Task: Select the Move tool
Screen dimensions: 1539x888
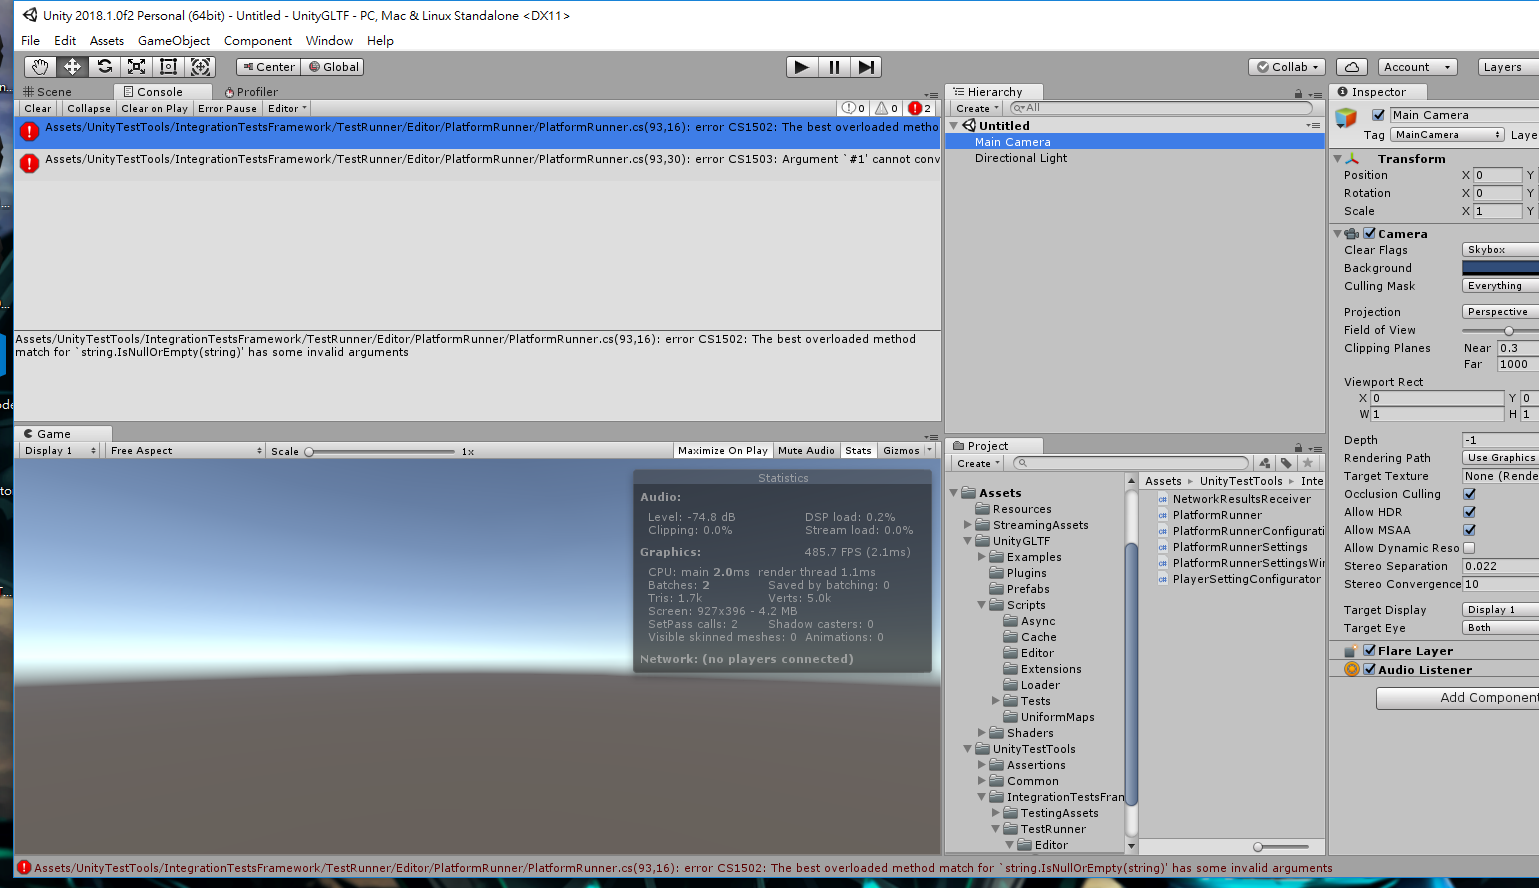Action: pos(72,66)
